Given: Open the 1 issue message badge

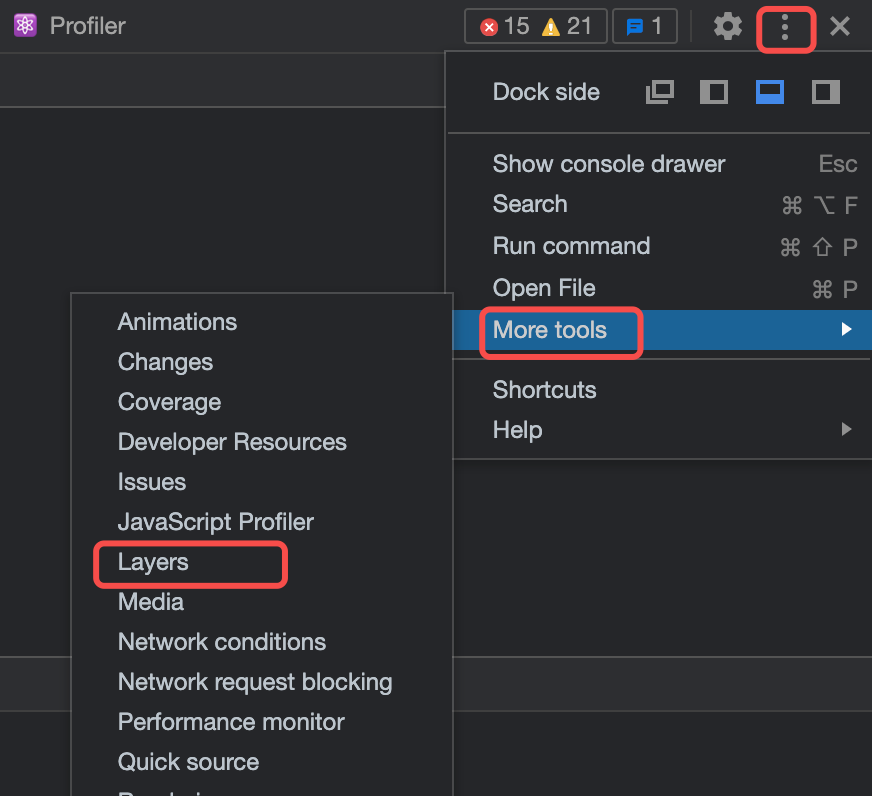Looking at the screenshot, I should (645, 26).
